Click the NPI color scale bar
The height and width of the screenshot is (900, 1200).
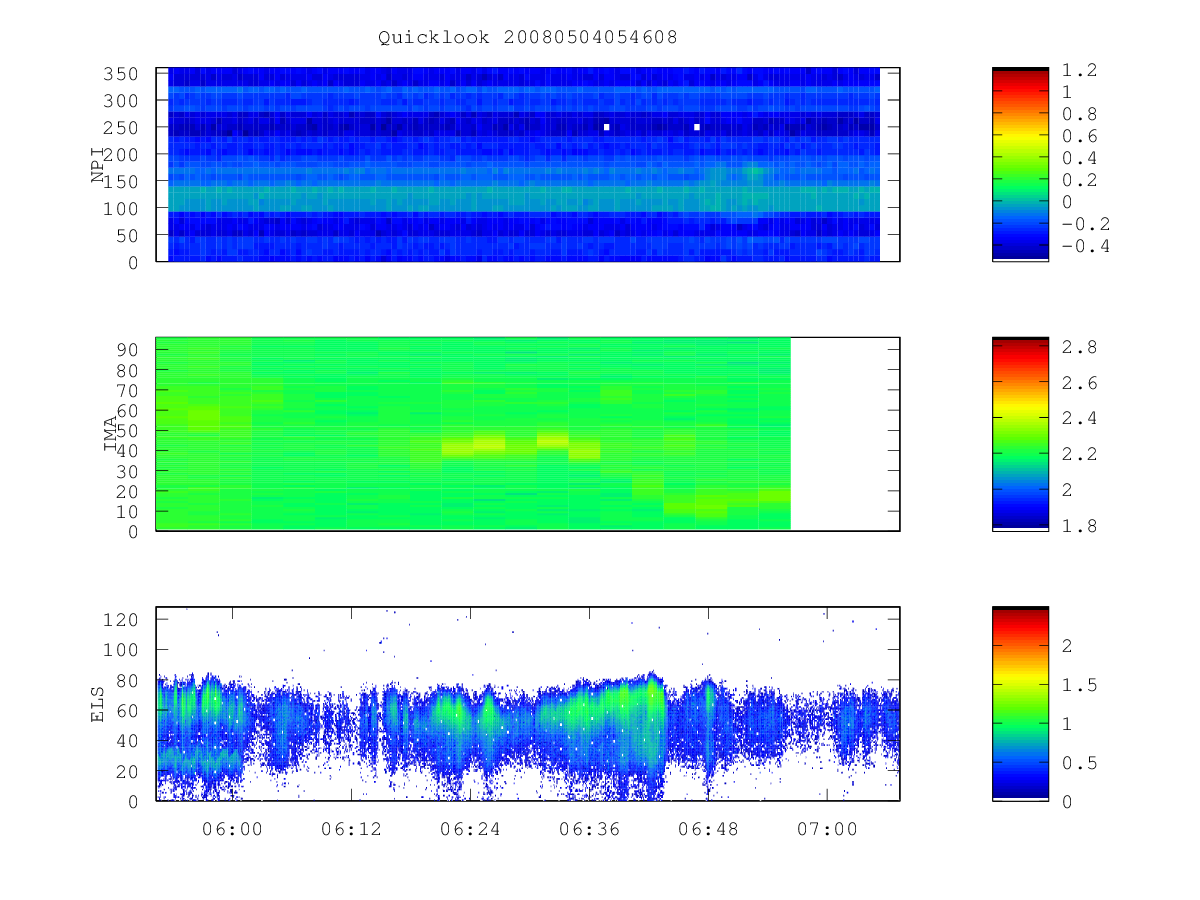pos(1020,165)
